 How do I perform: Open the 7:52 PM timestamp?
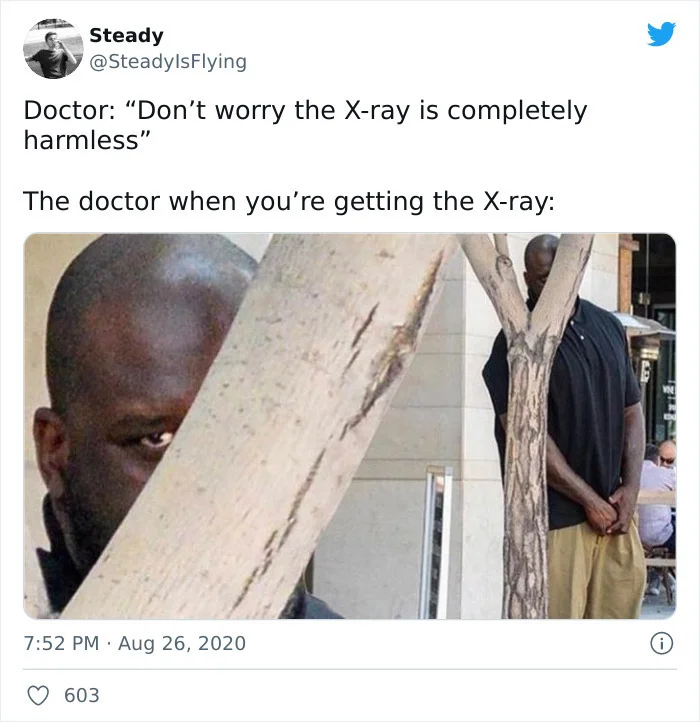tap(61, 643)
